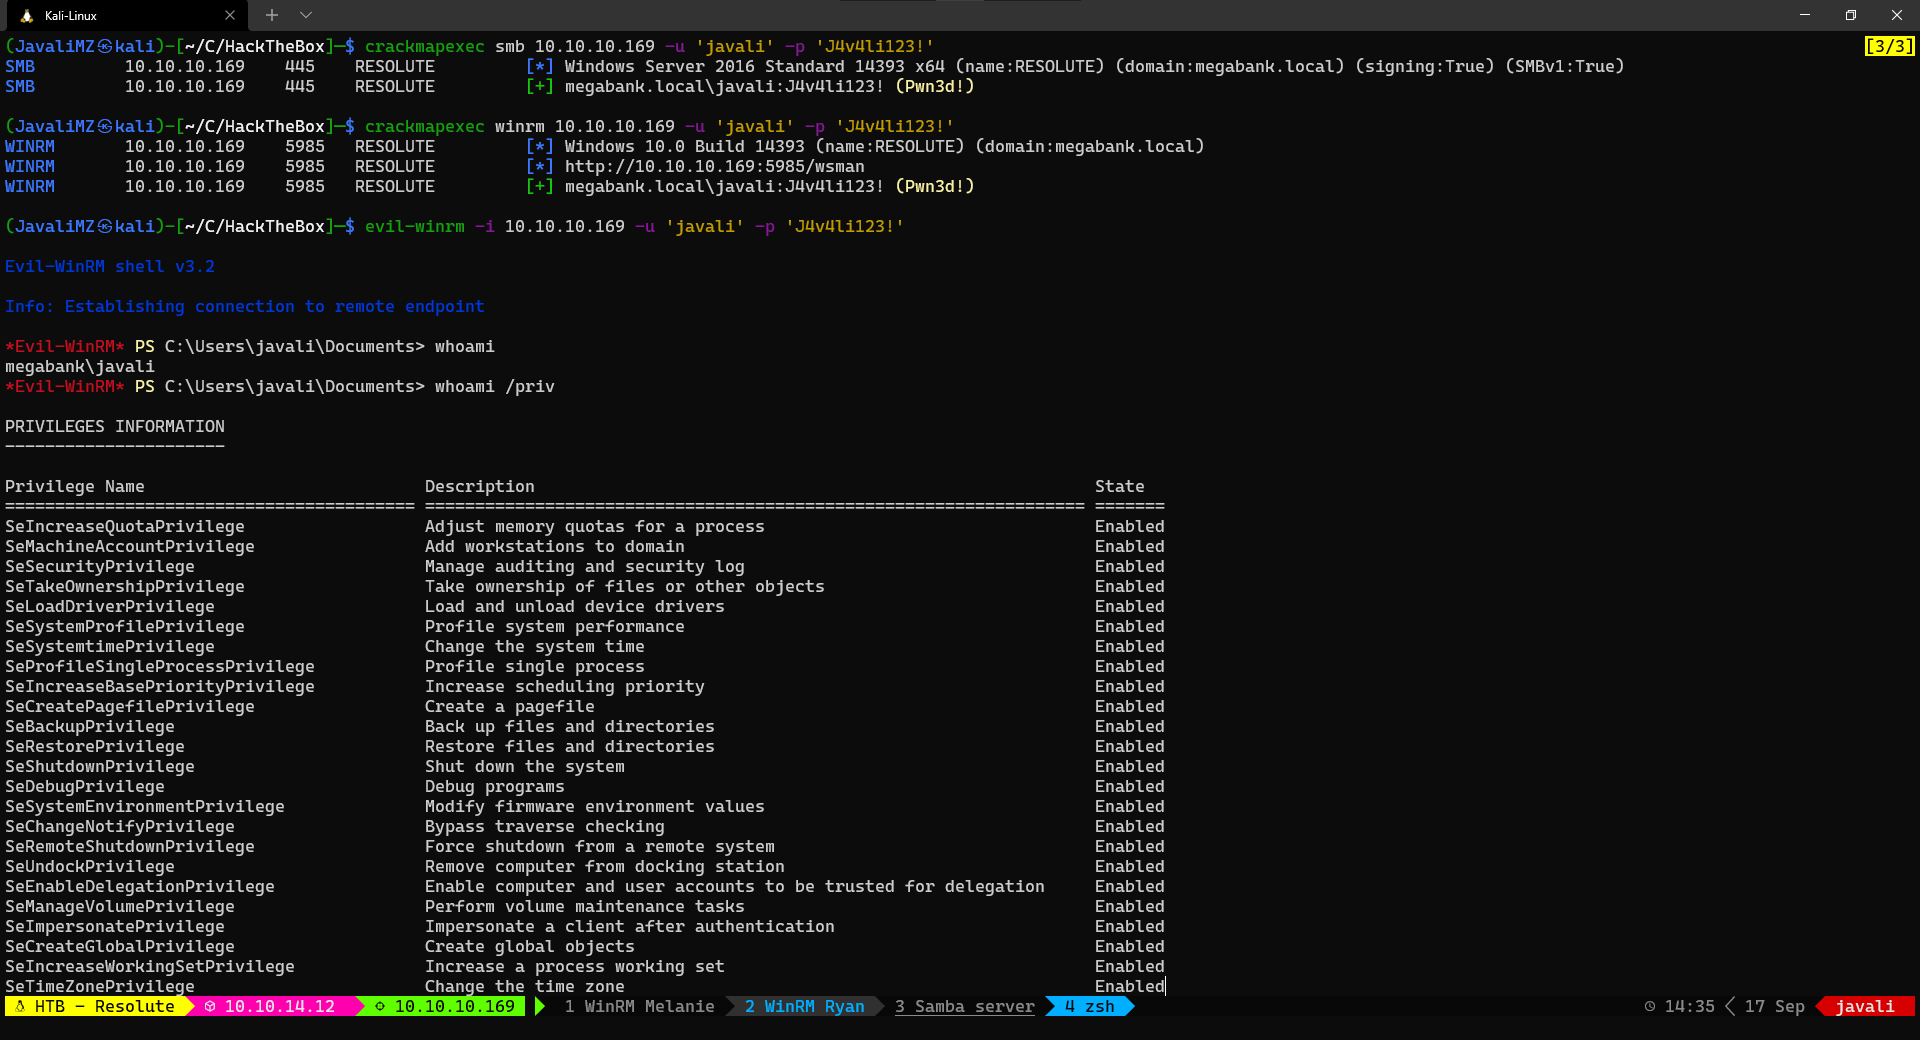This screenshot has height=1040, width=1920.
Task: Click the red javali user badge
Action: (1864, 1006)
